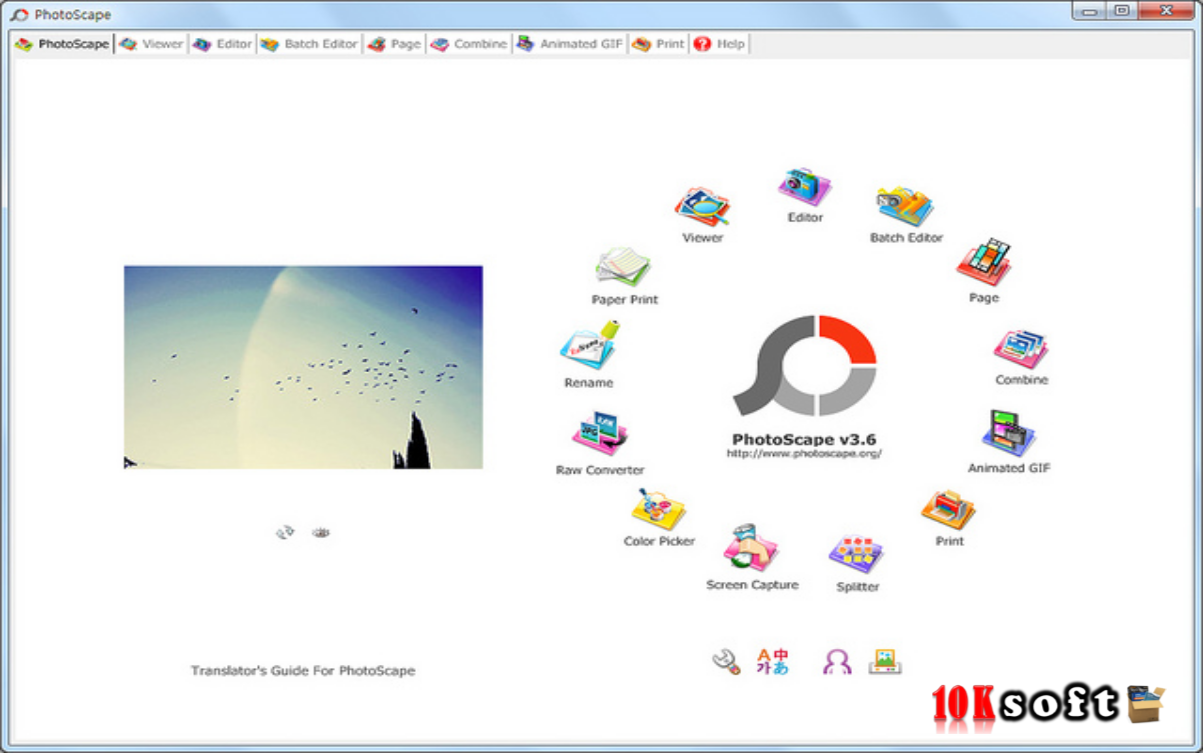Click the picture icon beside the user icon

885,661
